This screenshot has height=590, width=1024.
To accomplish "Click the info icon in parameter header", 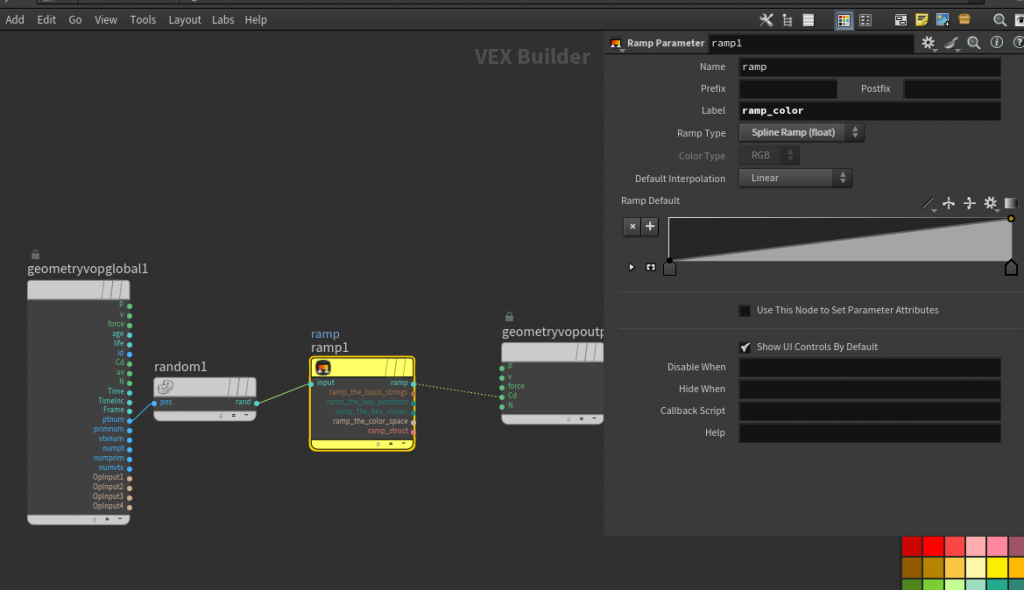I will pos(995,43).
